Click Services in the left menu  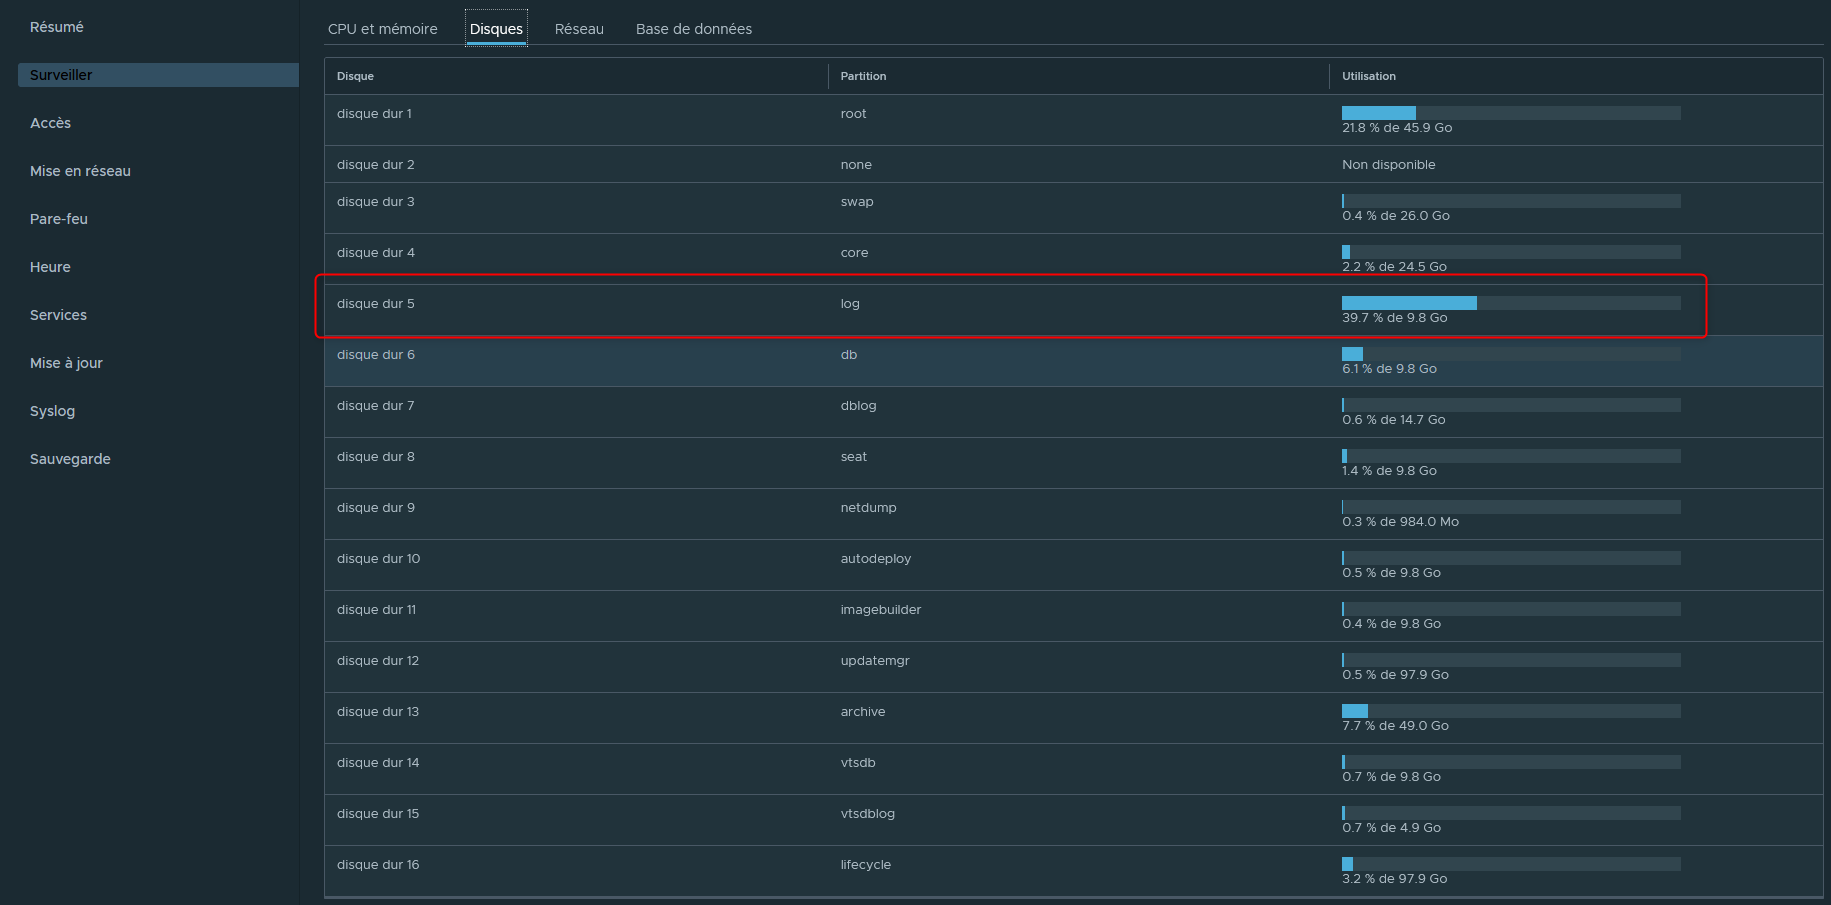[x=58, y=315]
